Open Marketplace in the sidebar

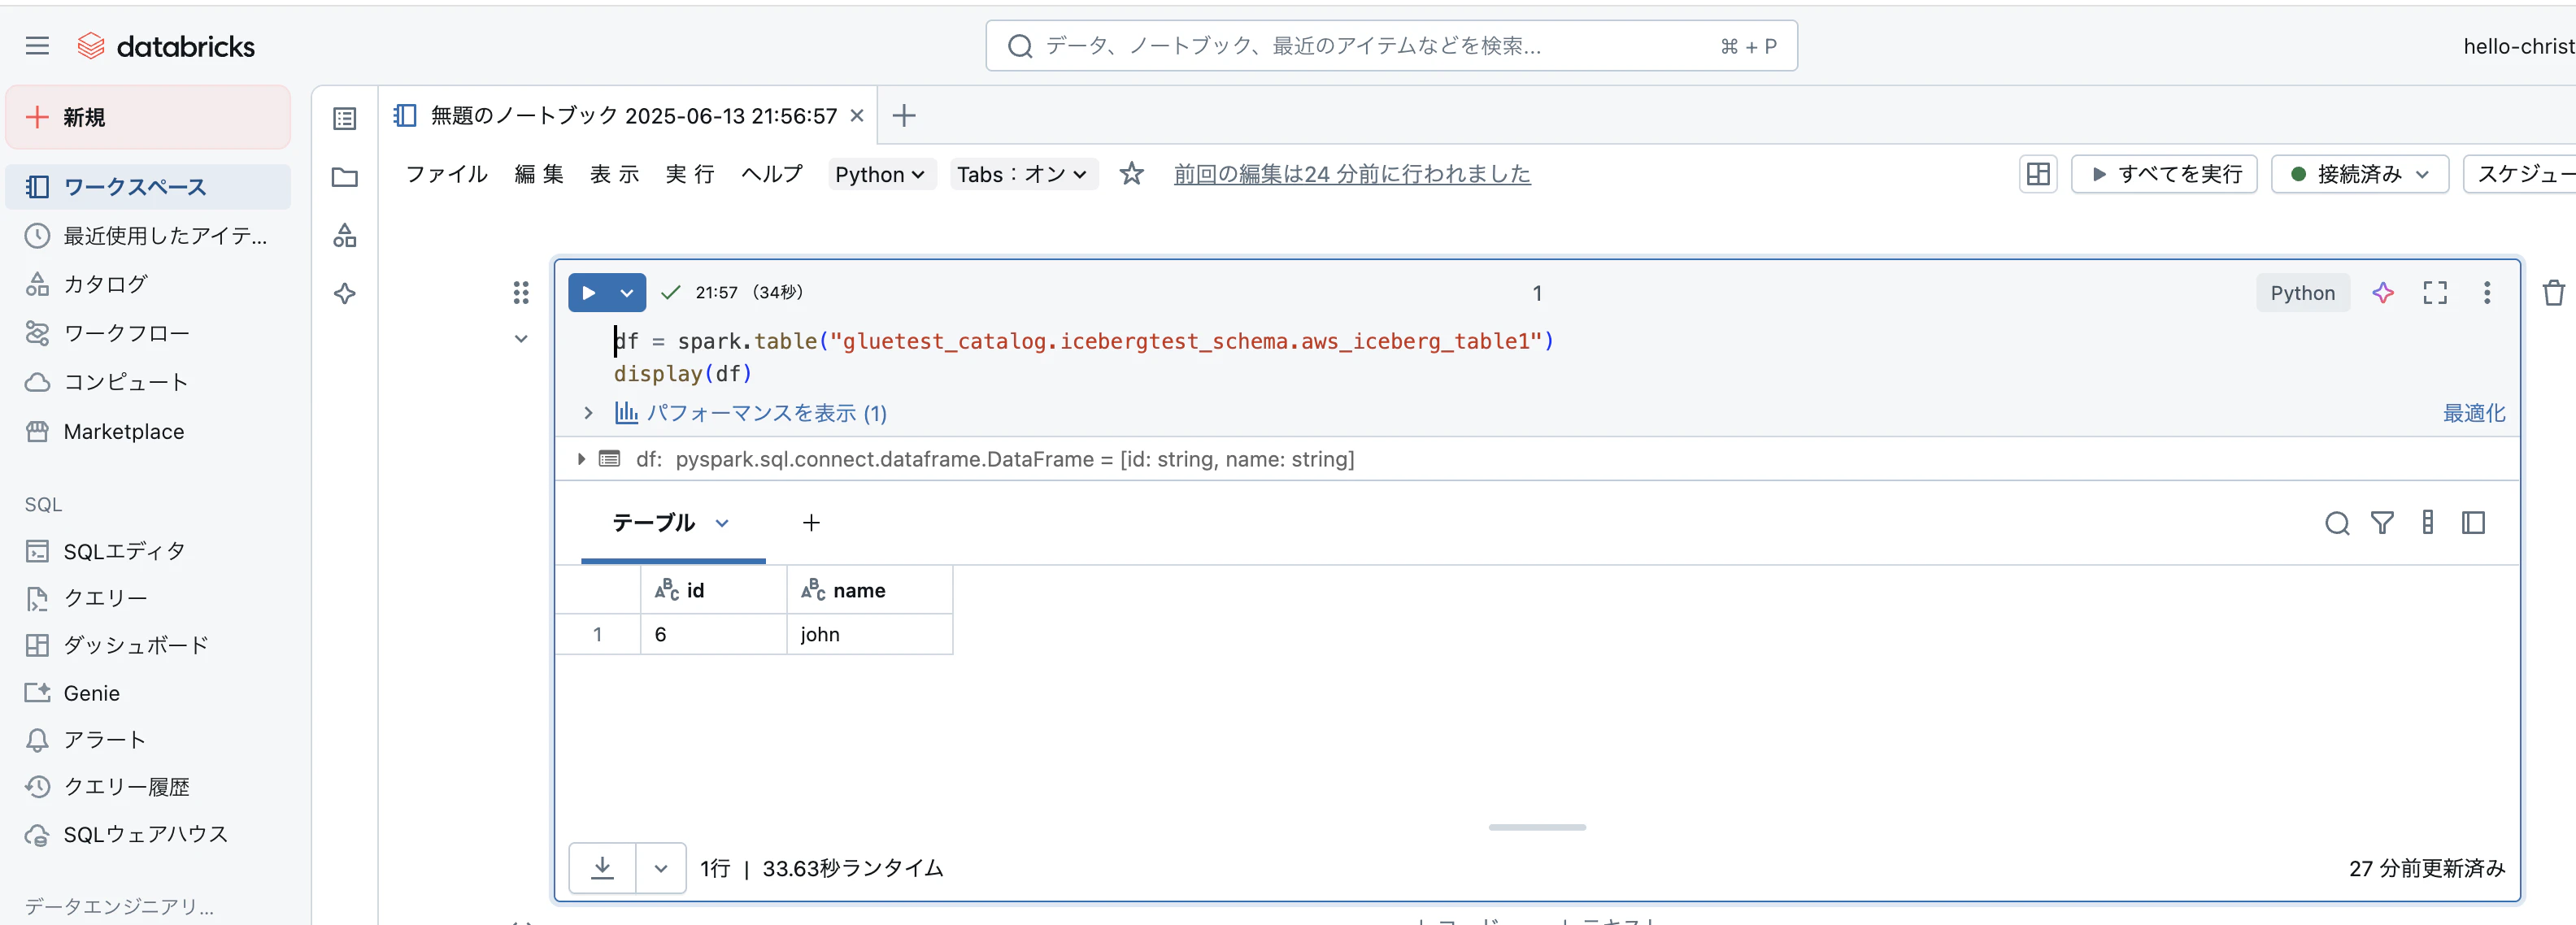pyautogui.click(x=148, y=431)
